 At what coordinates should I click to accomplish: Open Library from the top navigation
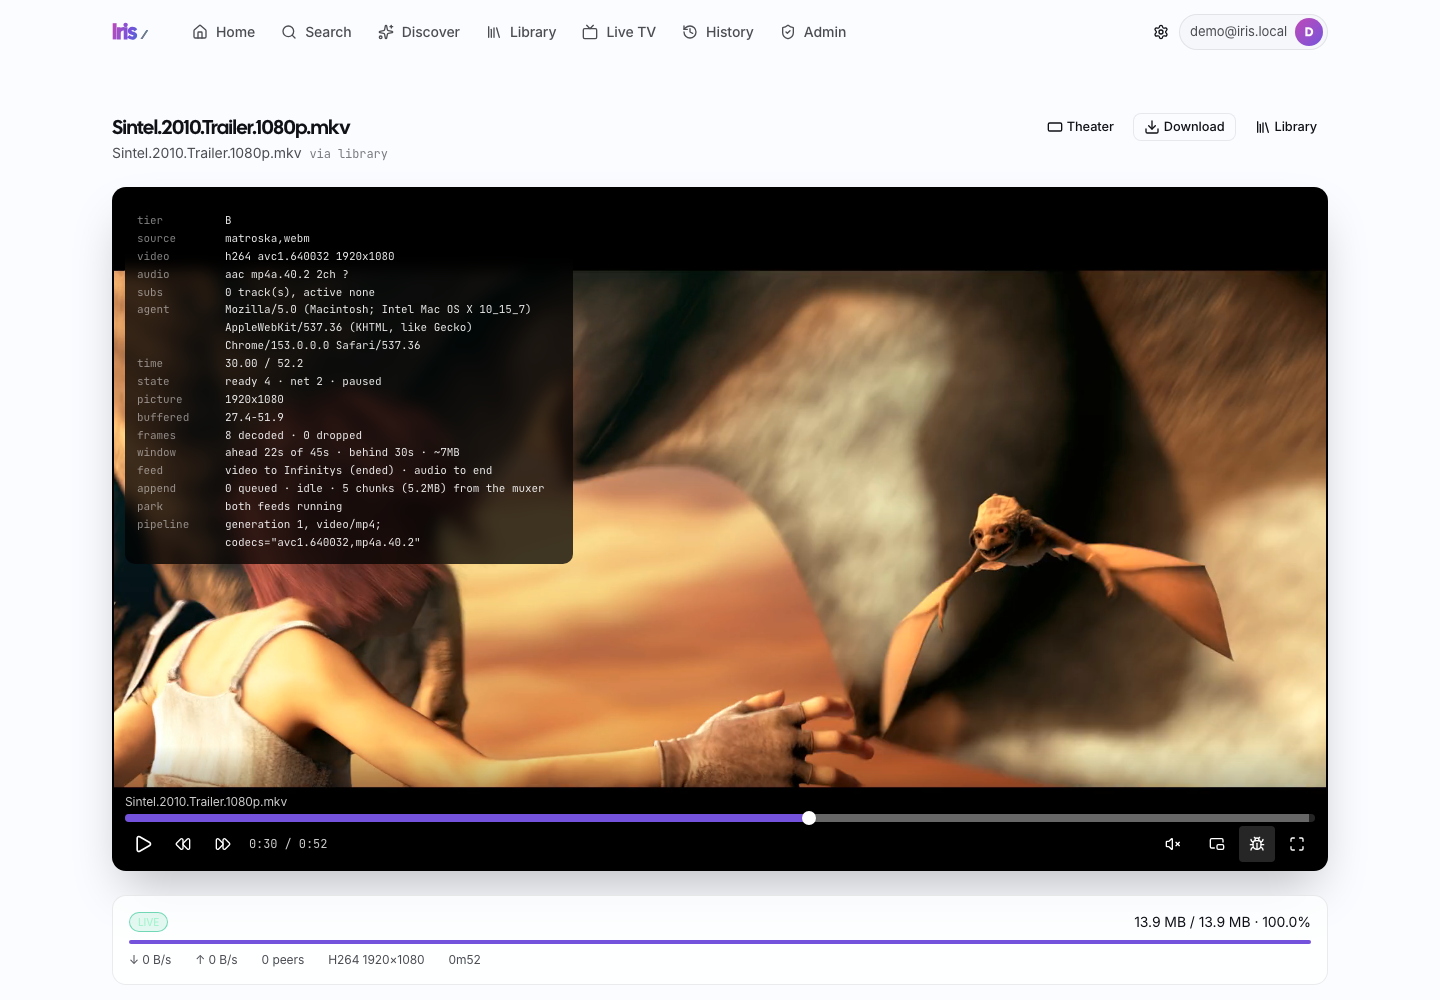point(521,32)
